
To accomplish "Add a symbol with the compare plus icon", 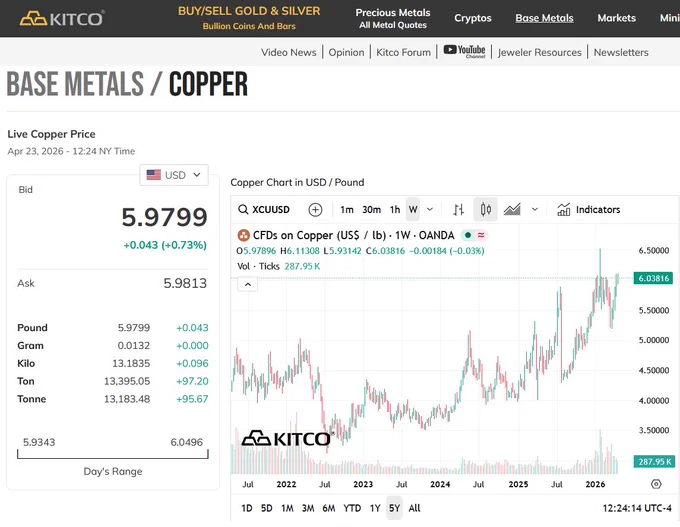I will [315, 209].
